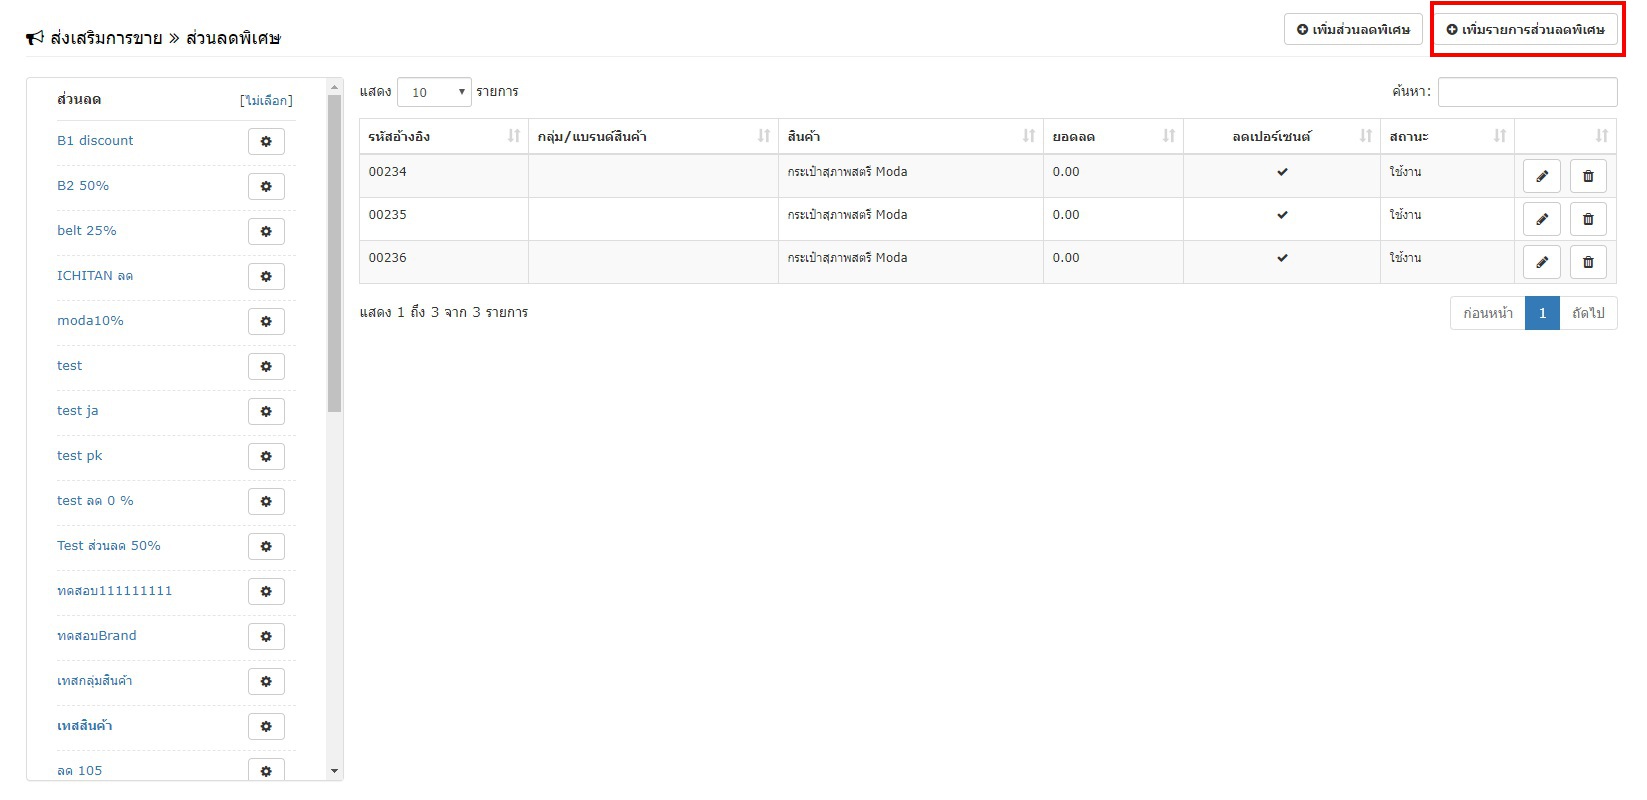Sort table by กลุ่ม/แบรนด์สินค้า column

tap(653, 136)
